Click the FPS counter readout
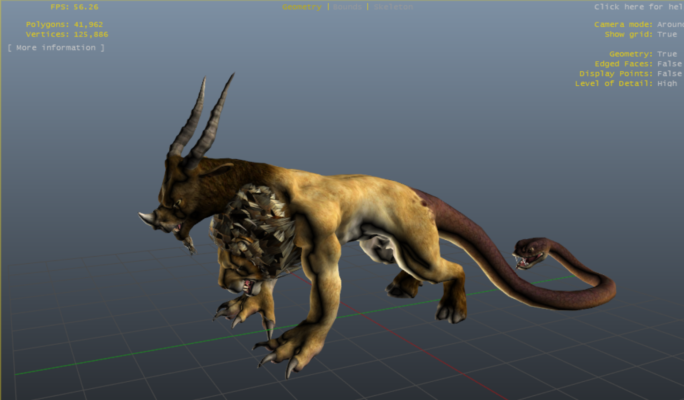 pos(75,7)
